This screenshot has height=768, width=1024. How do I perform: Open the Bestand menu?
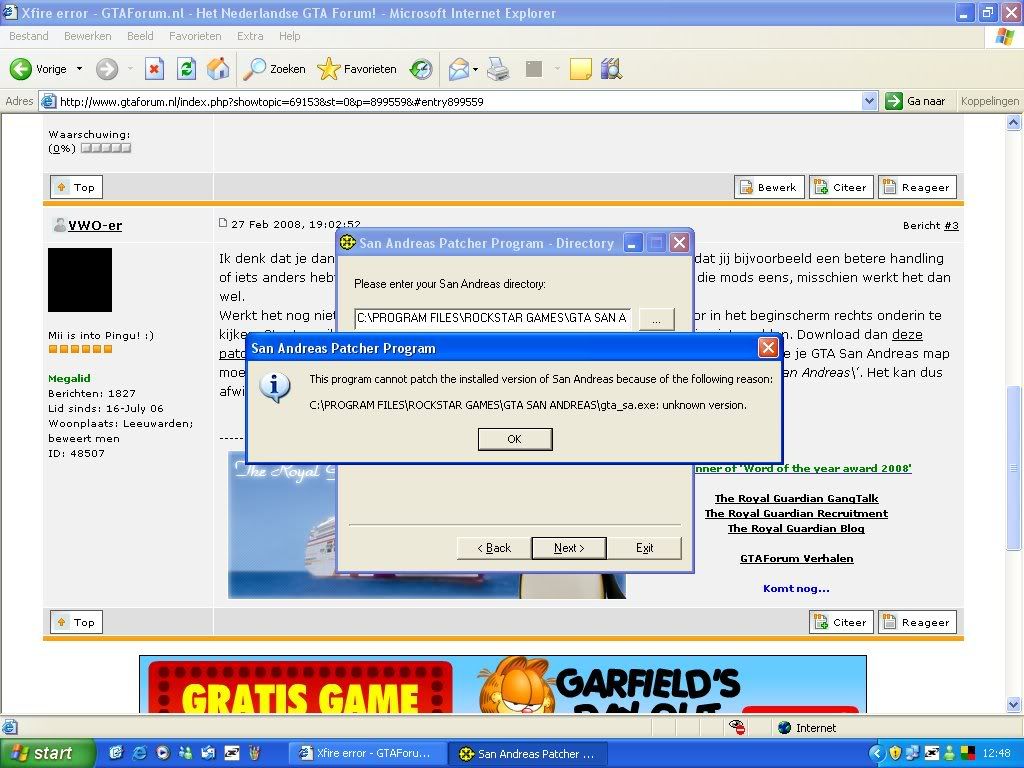coord(29,36)
